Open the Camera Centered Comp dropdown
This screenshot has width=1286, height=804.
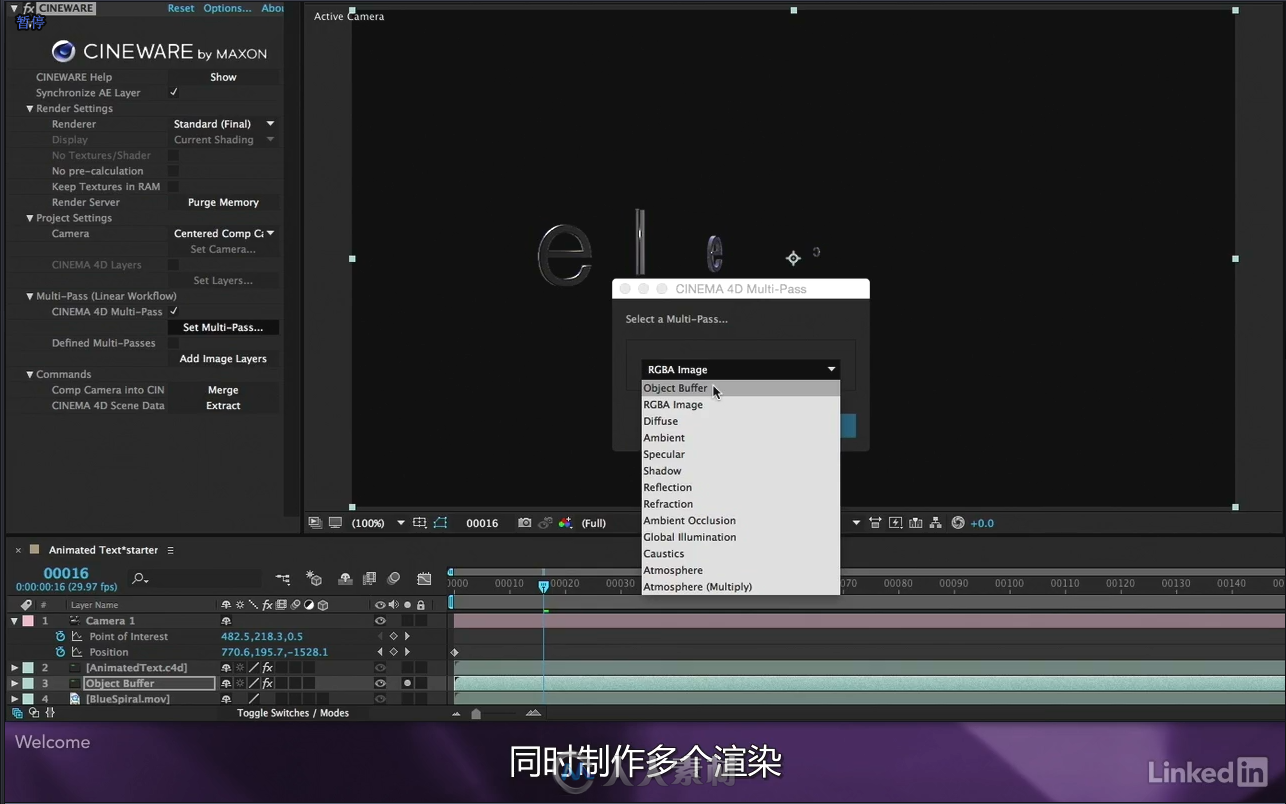224,233
